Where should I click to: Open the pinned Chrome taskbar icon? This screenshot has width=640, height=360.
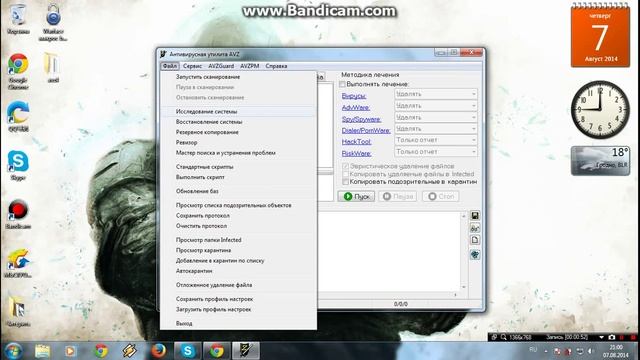tap(101, 351)
